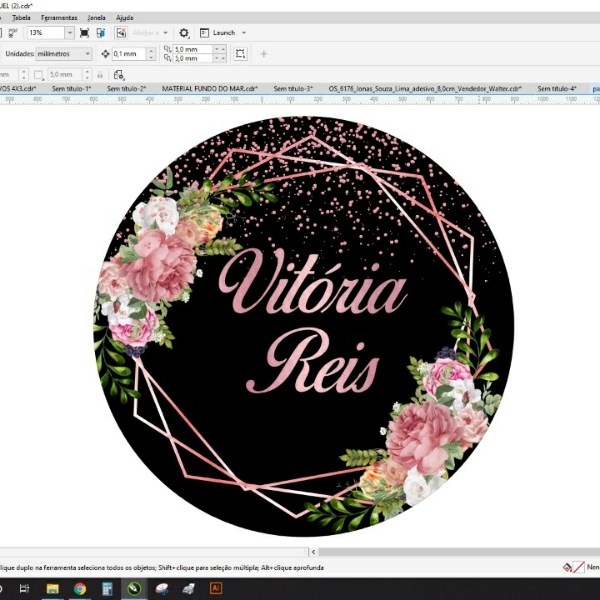Click the fill bucket icon in status bar
Image resolution: width=600 pixels, height=600 pixels.
point(569,567)
